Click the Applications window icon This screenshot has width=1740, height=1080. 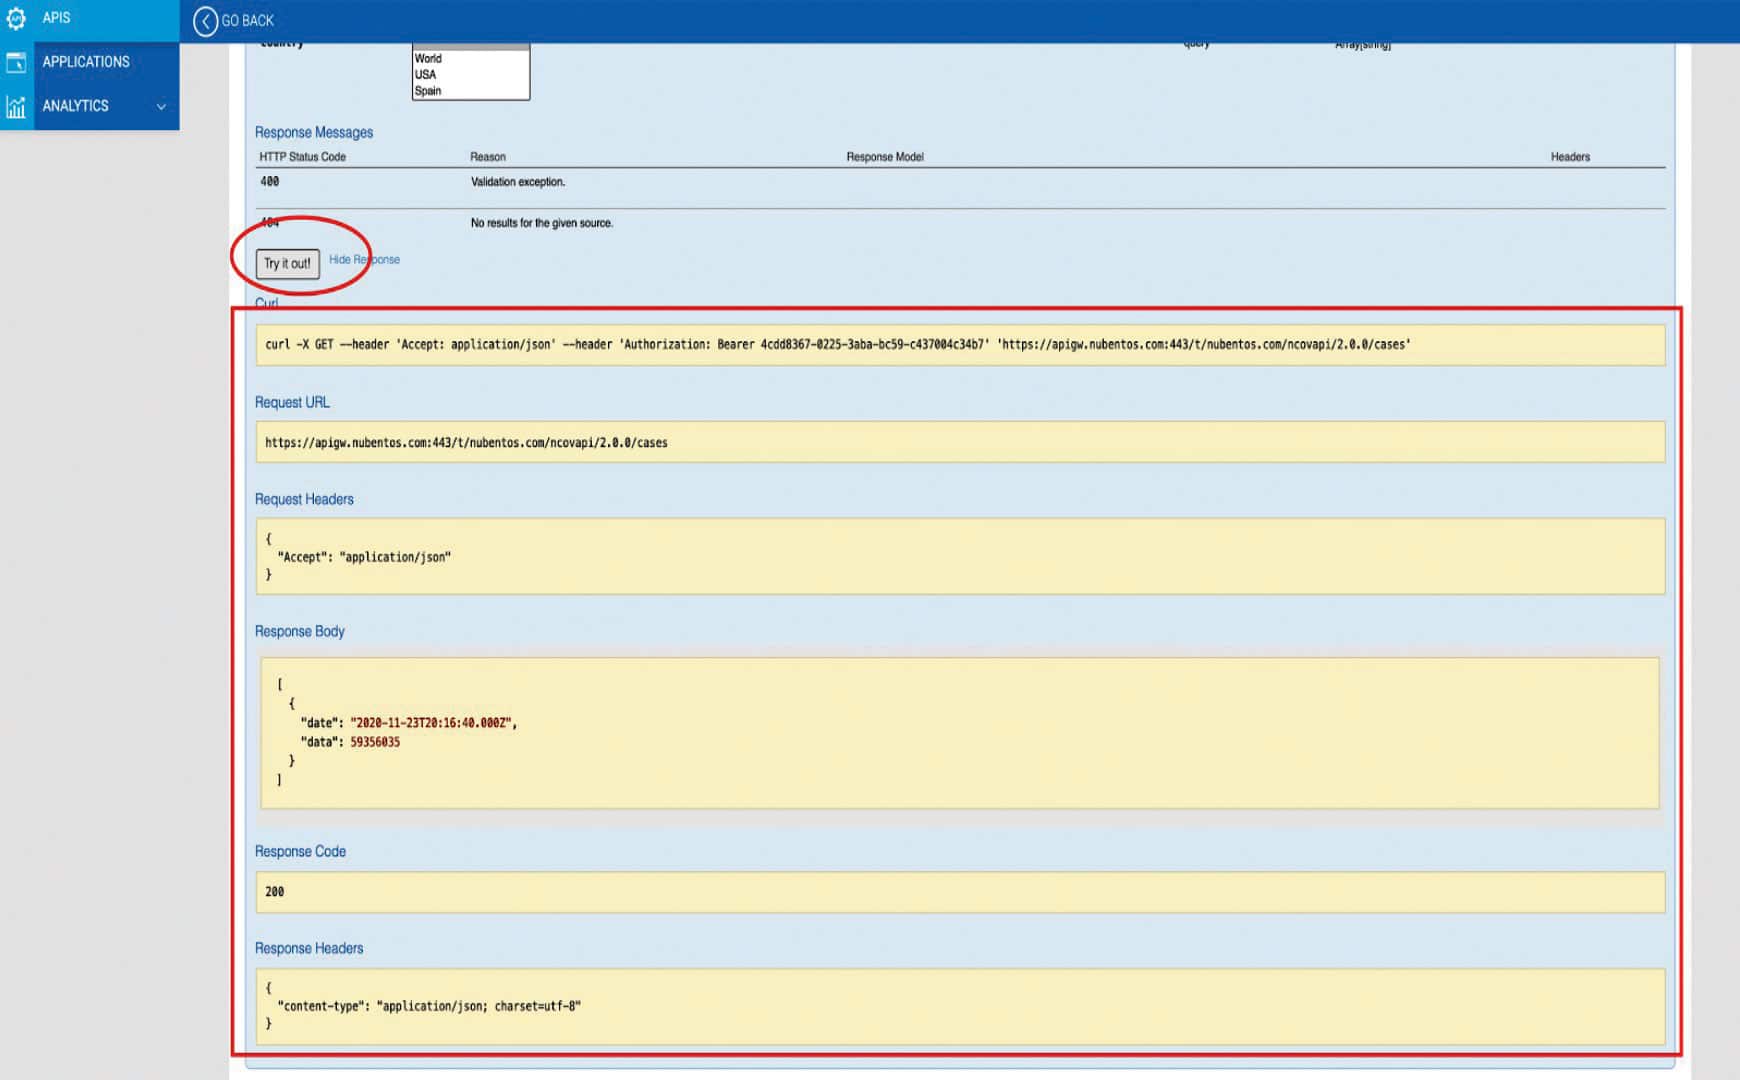point(16,62)
